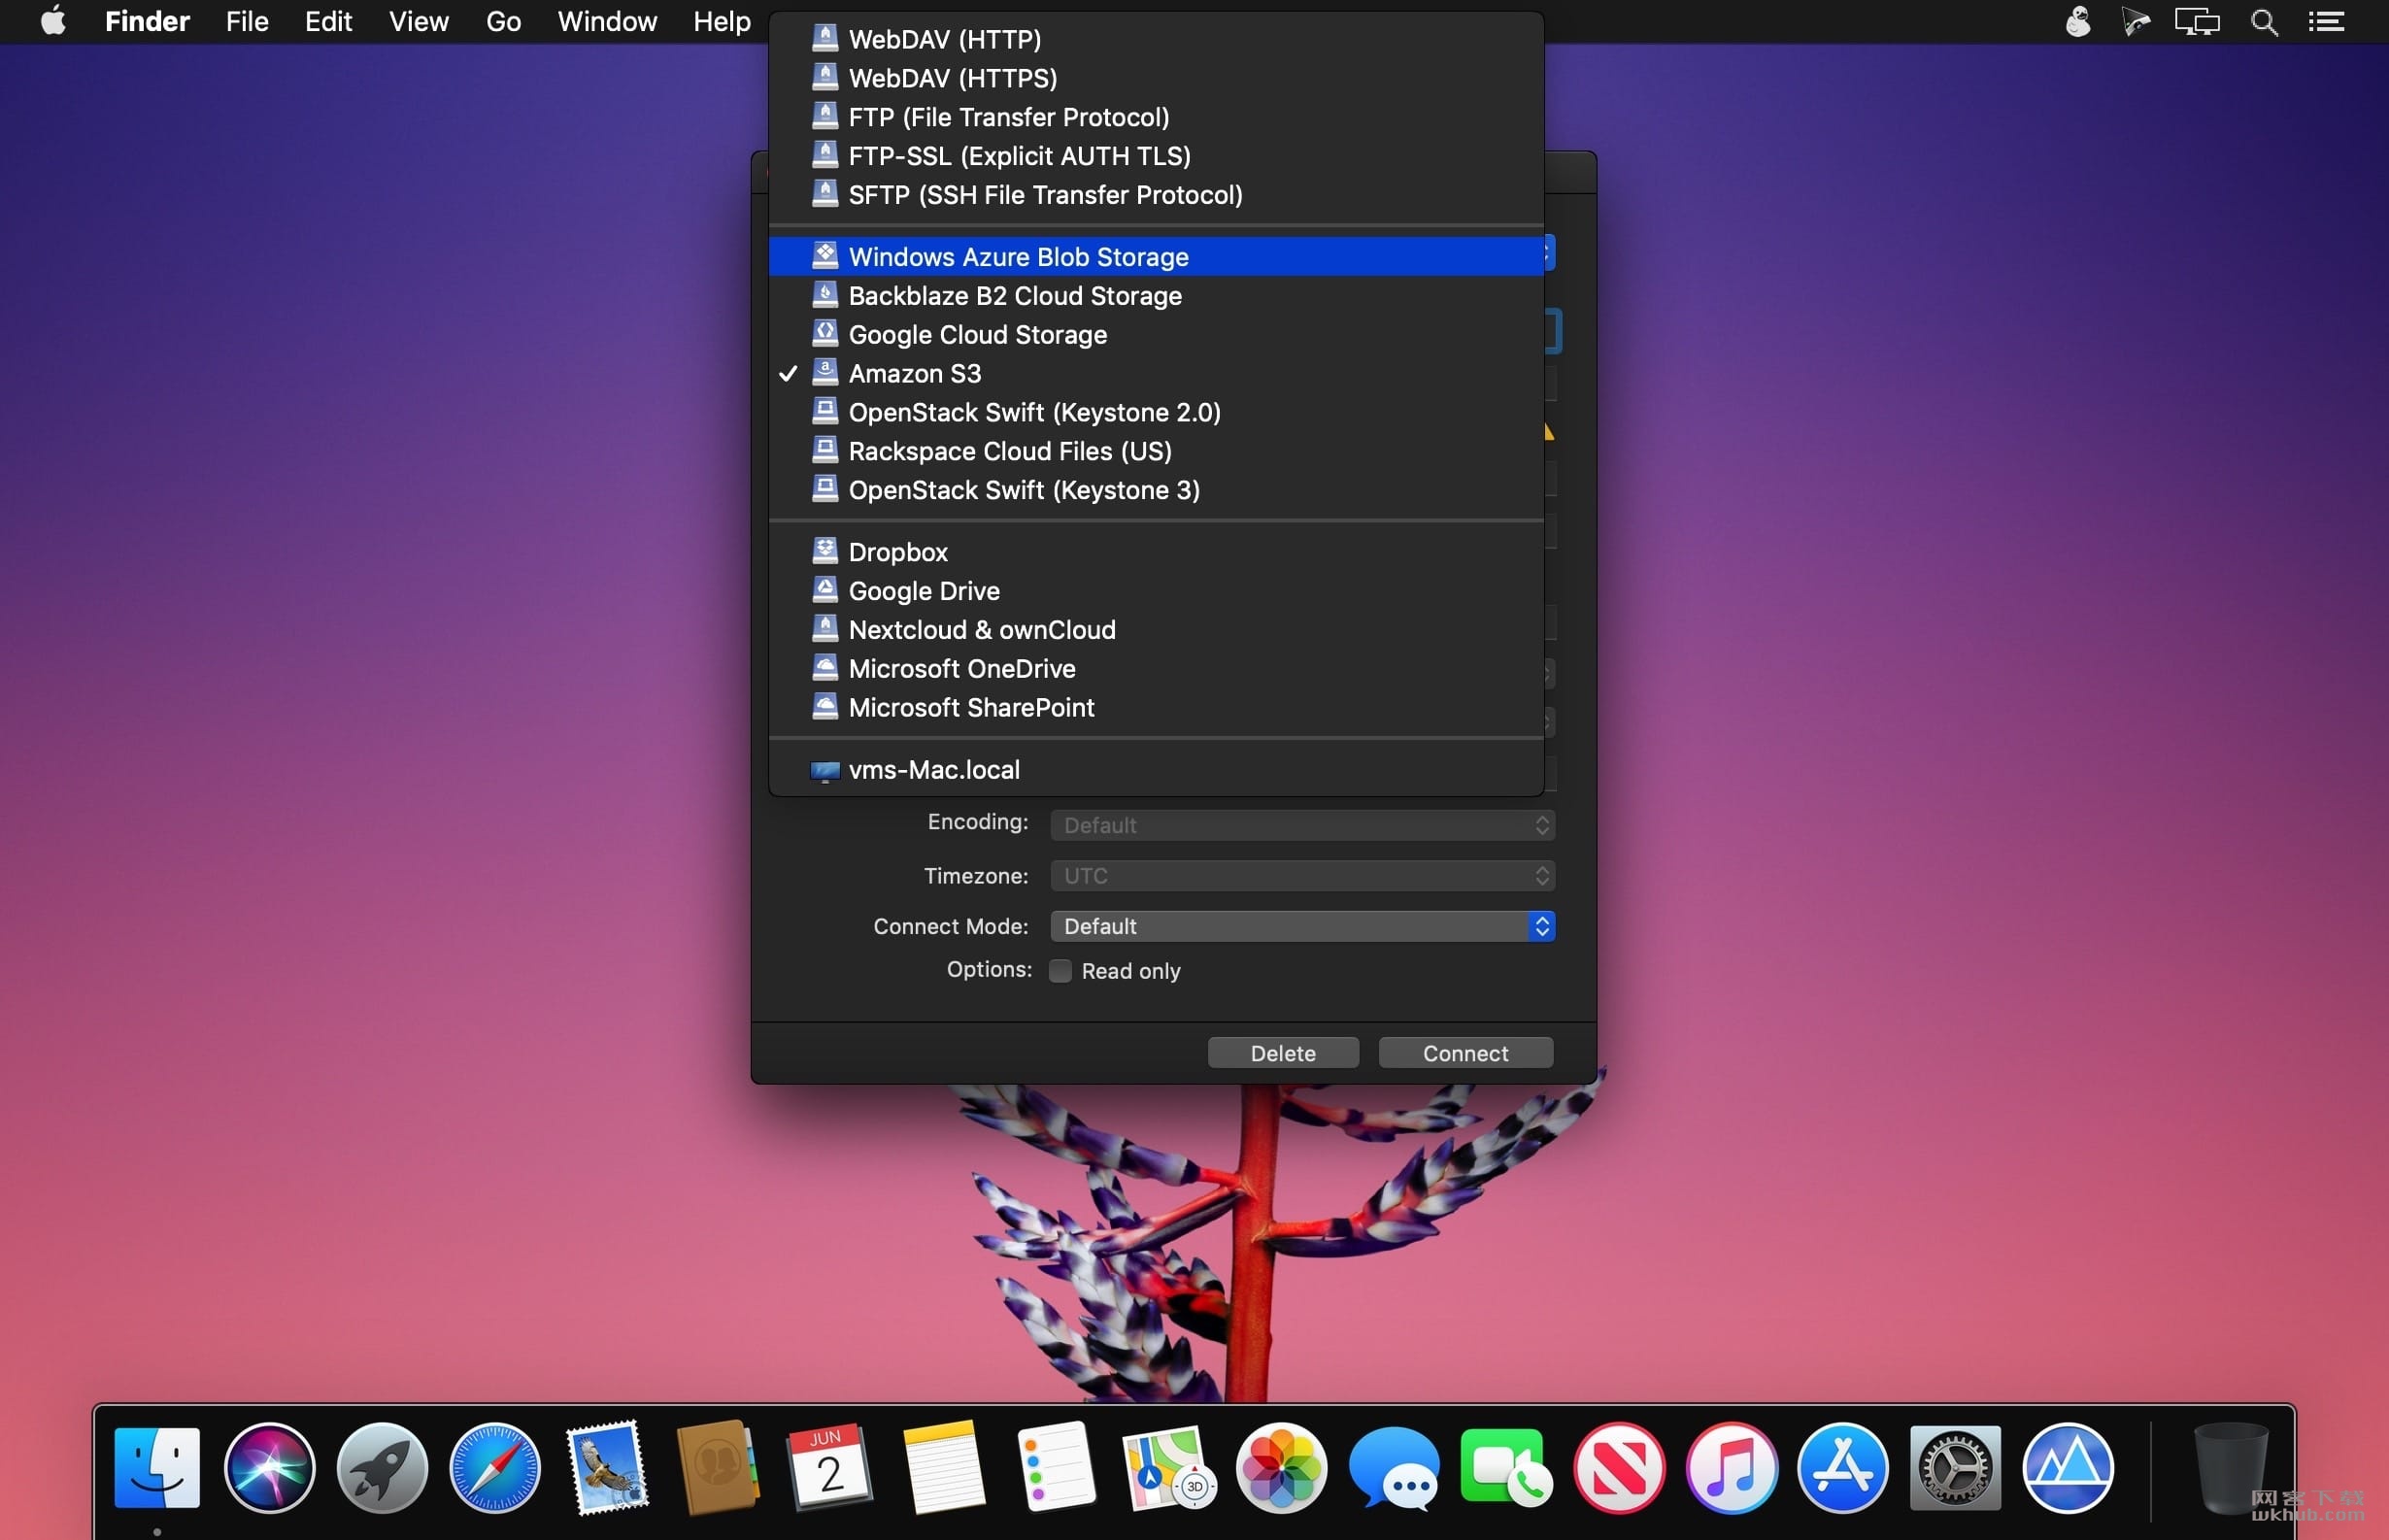2389x1540 pixels.
Task: Open Mail stamp icon in Dock
Action: (x=608, y=1467)
